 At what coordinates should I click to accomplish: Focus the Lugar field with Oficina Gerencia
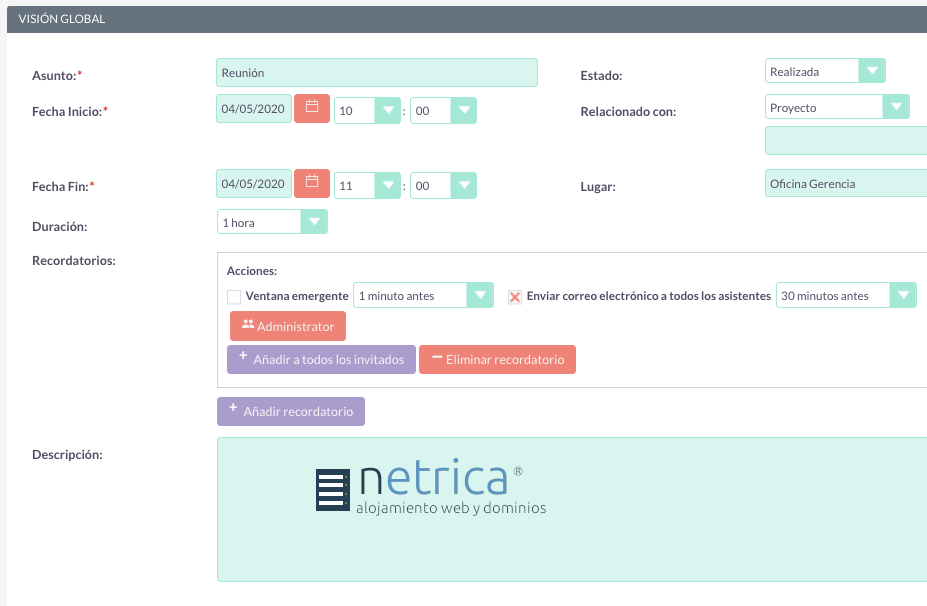click(846, 183)
